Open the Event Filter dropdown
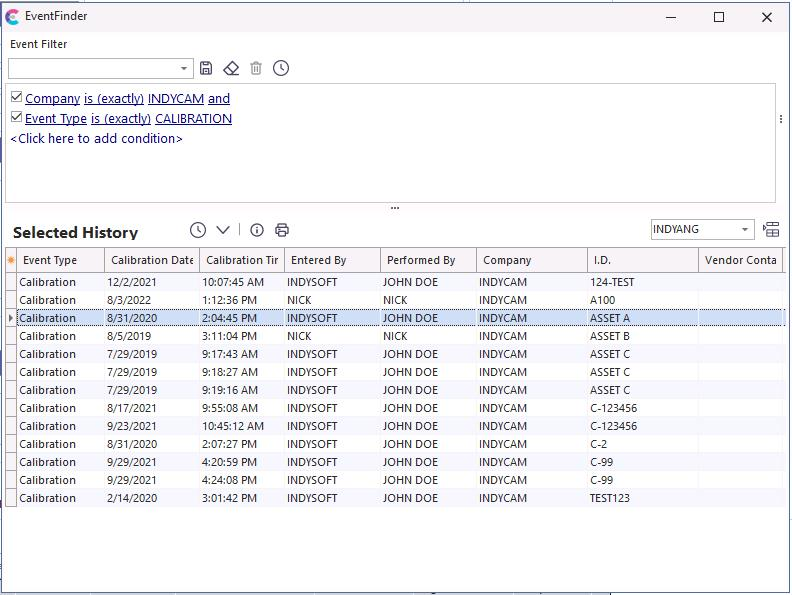Viewport: 792px width, 595px height. pyautogui.click(x=184, y=69)
